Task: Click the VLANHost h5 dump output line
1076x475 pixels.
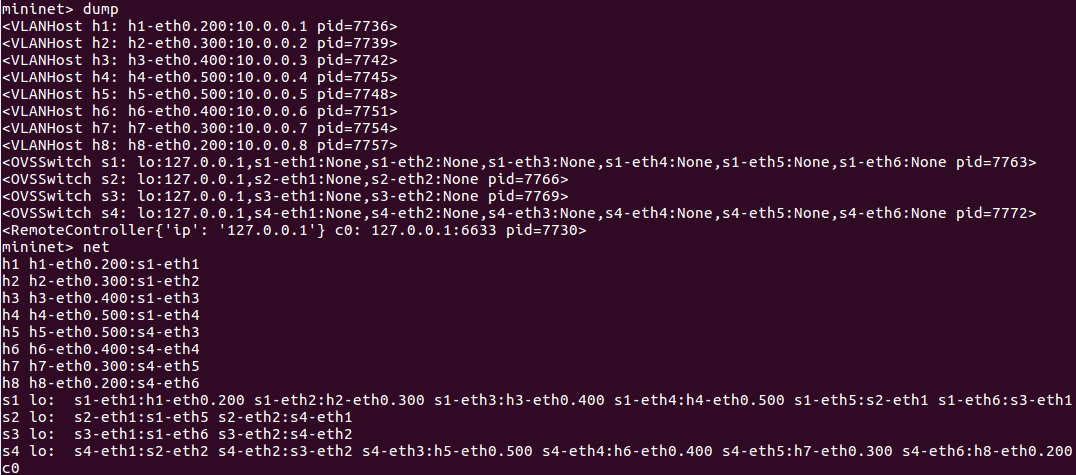Action: click(x=200, y=93)
